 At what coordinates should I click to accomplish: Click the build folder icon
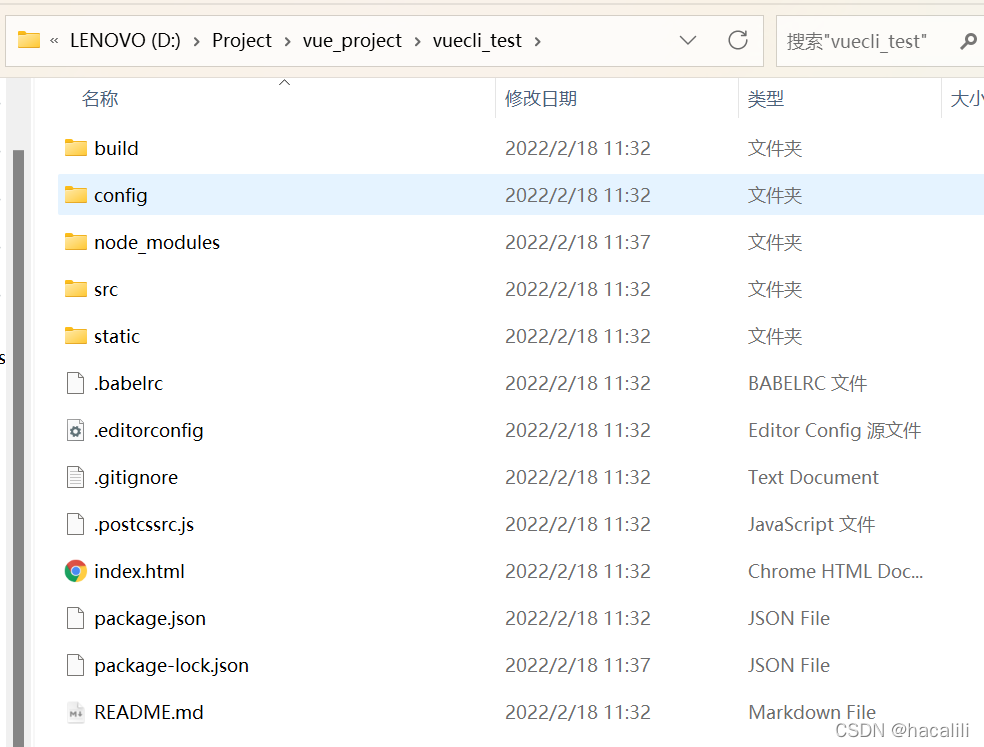[x=76, y=148]
